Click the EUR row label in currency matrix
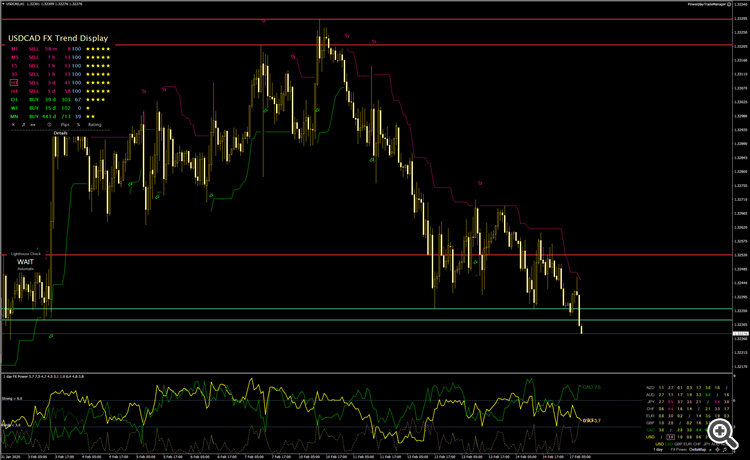 [651, 416]
